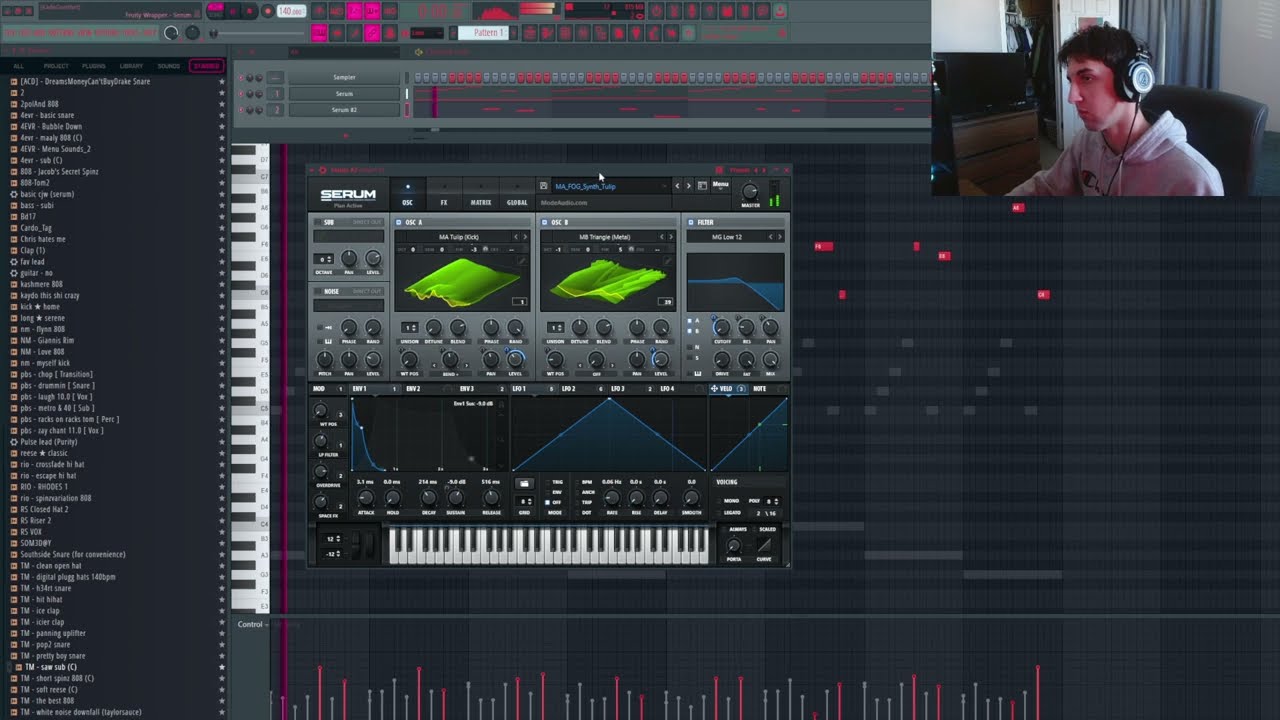This screenshot has height=720, width=1280.
Task: Change OSC A unison voices stepper
Action: coord(410,327)
